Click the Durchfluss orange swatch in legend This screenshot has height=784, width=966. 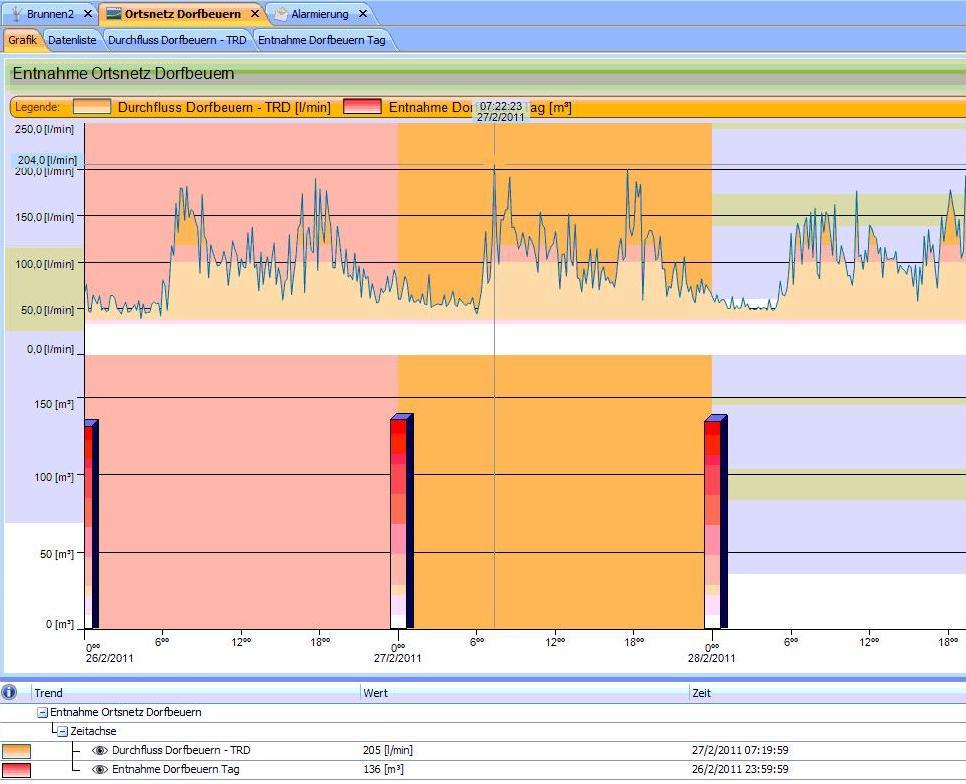pos(92,107)
